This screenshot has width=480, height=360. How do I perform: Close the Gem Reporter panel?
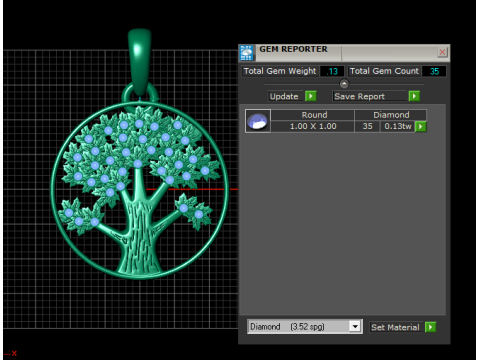[442, 52]
